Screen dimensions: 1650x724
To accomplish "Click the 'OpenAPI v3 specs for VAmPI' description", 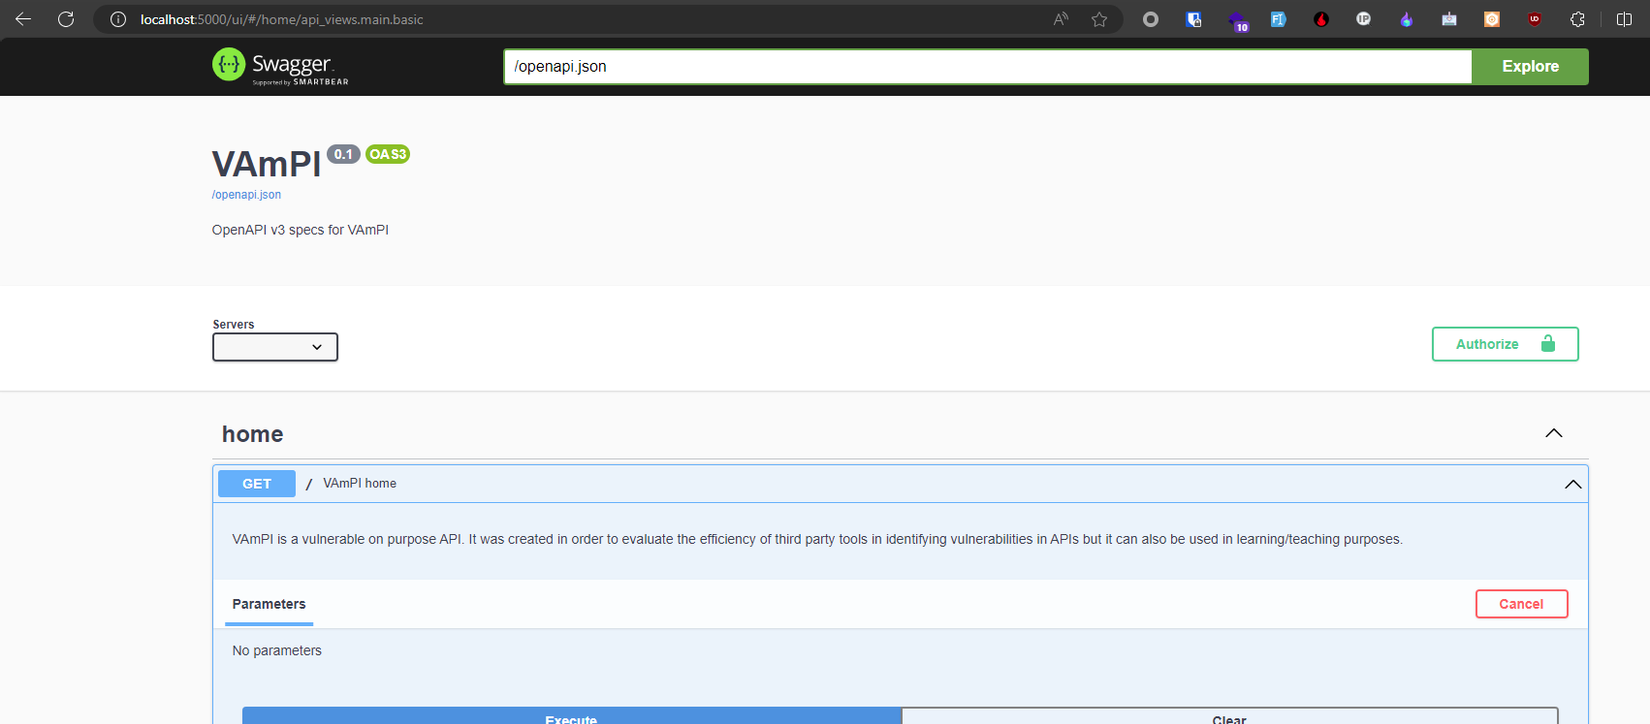I will pos(300,230).
